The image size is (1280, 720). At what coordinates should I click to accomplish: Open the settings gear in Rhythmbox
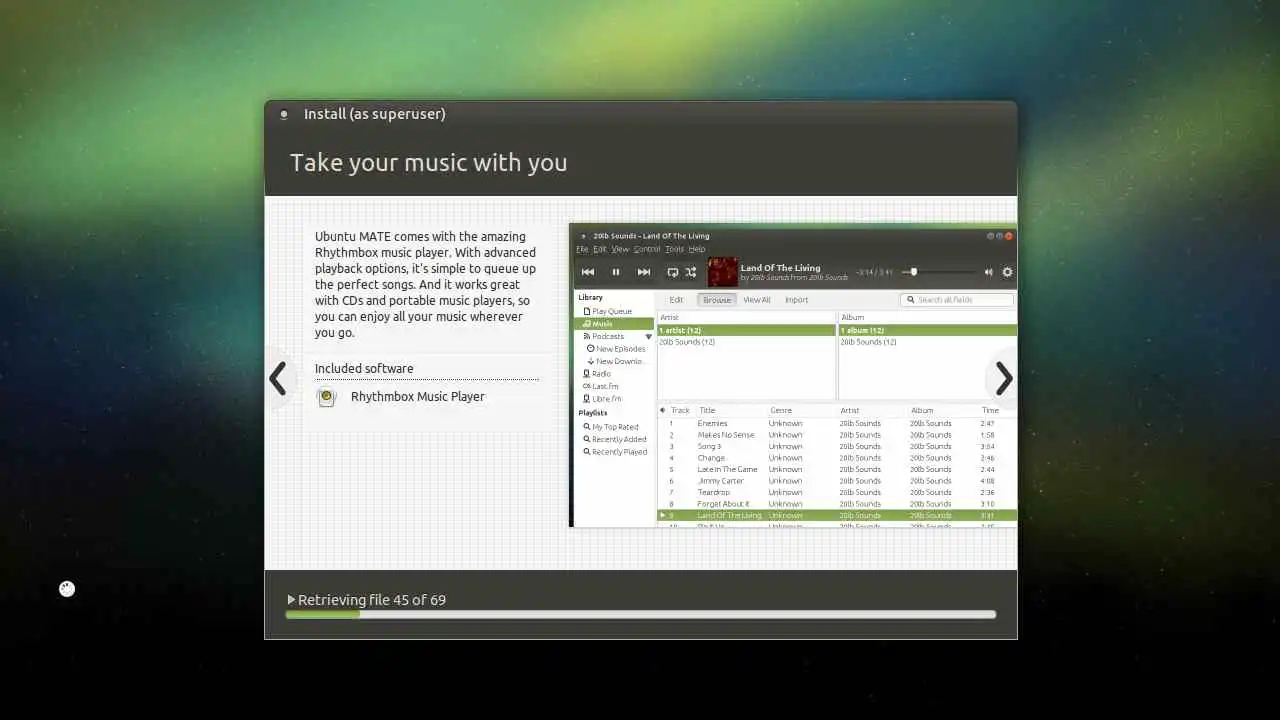1007,272
